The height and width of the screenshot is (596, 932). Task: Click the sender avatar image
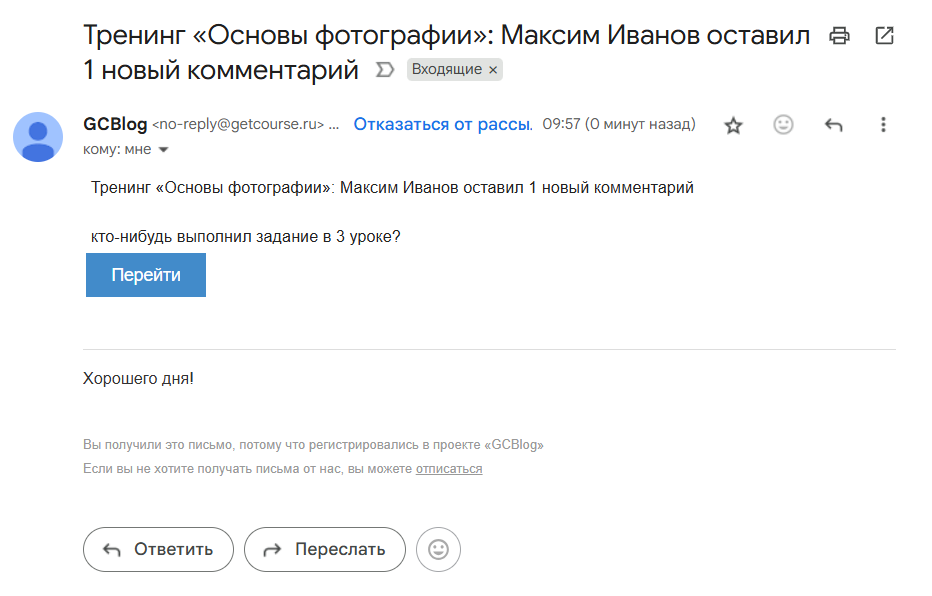click(x=38, y=137)
